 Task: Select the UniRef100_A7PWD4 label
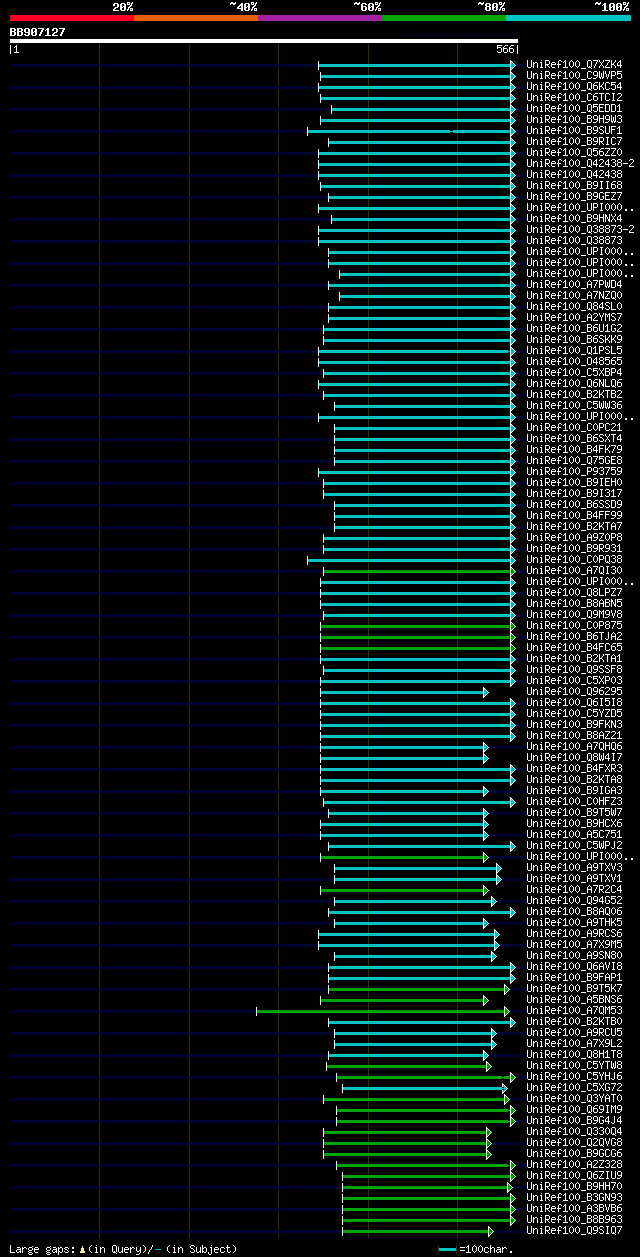574,285
